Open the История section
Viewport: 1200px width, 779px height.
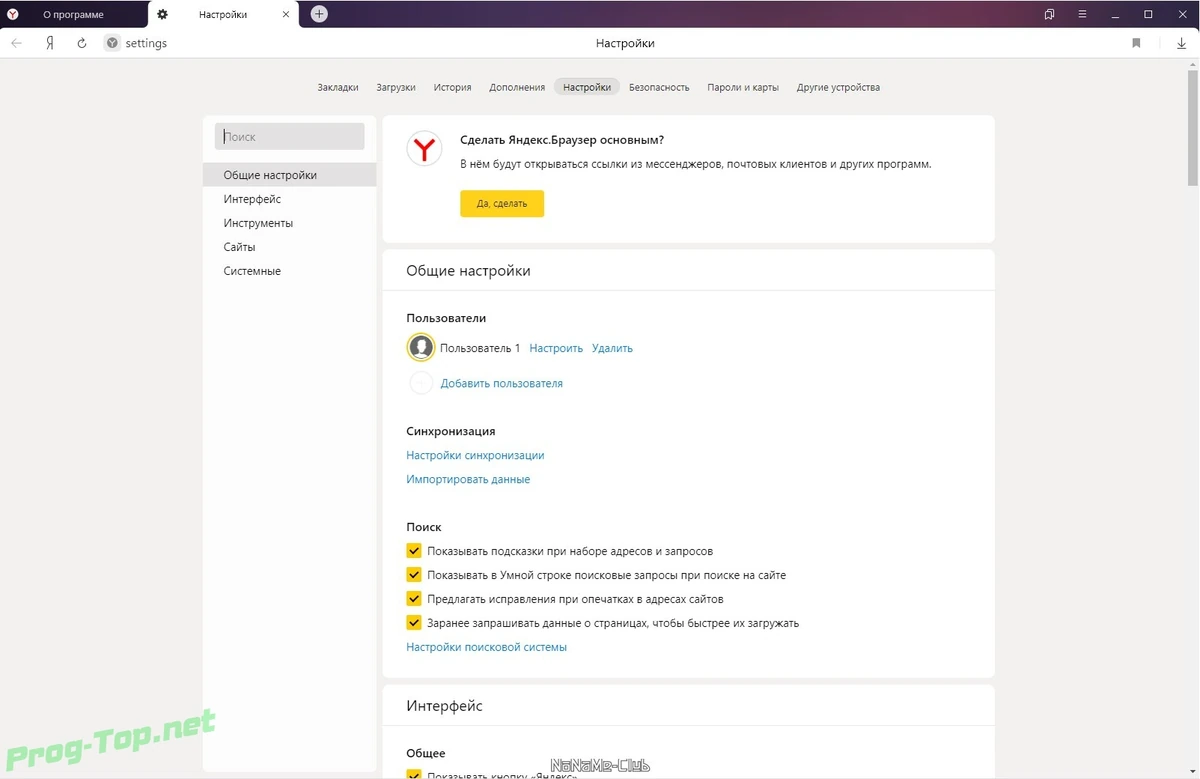[452, 87]
